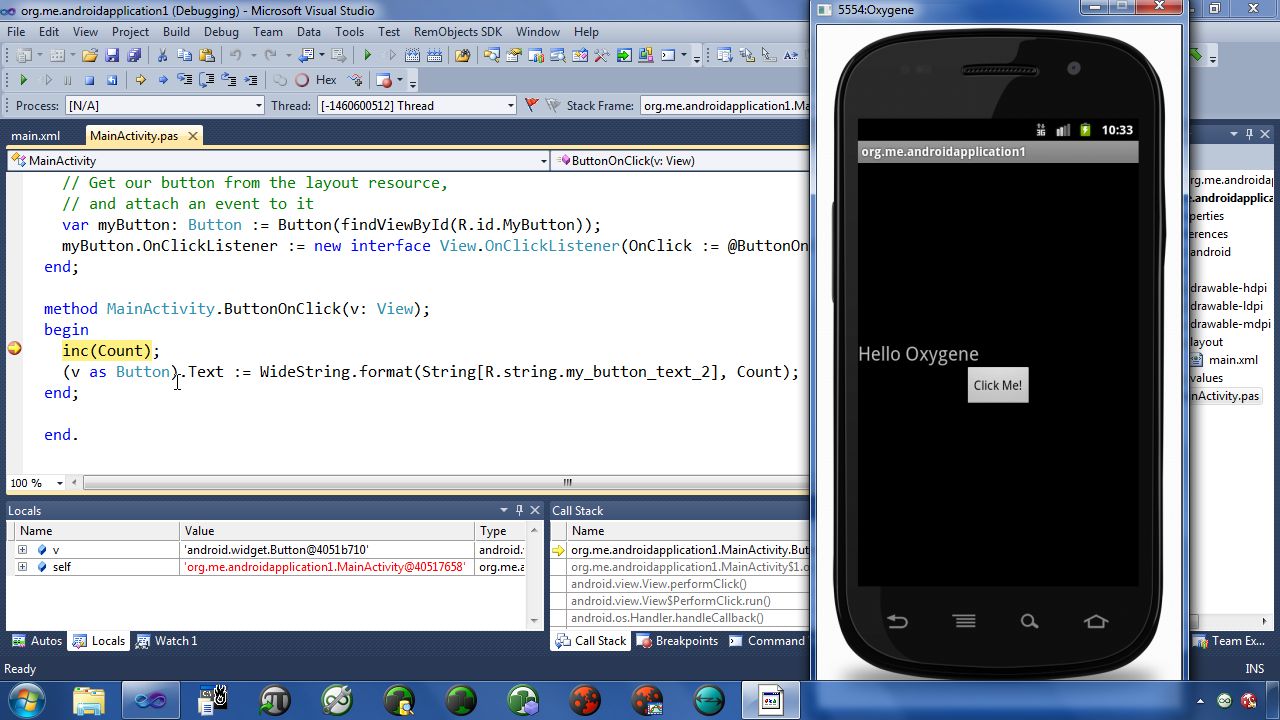Open the Thread dropdown
Image resolution: width=1280 pixels, height=720 pixels.
[x=510, y=105]
